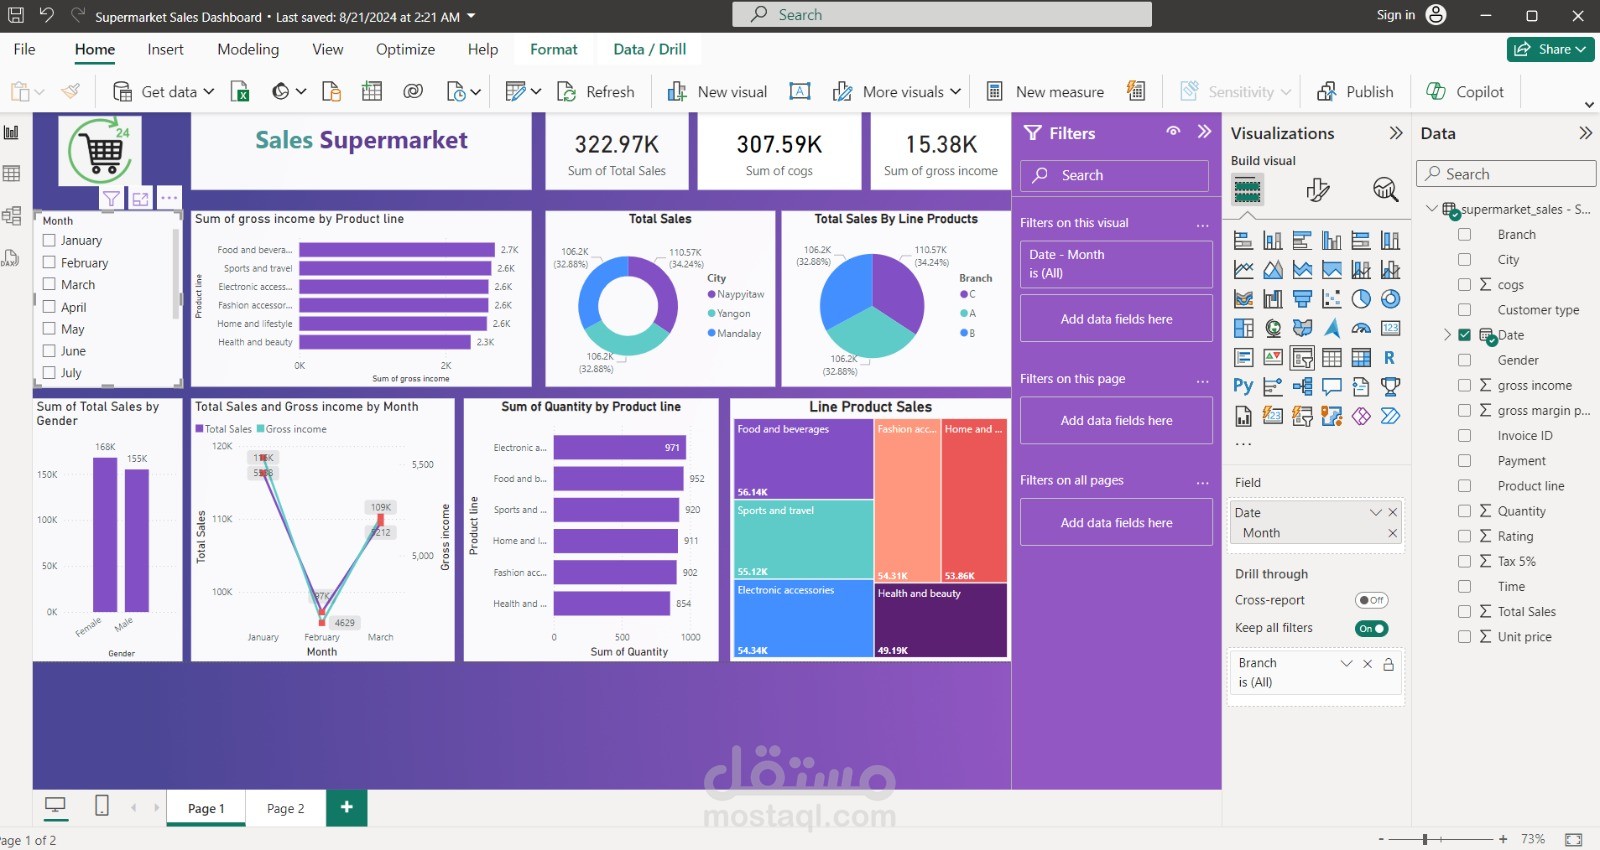Image resolution: width=1600 pixels, height=850 pixels.
Task: Pick the line chart visualization icon
Action: [x=1243, y=270]
